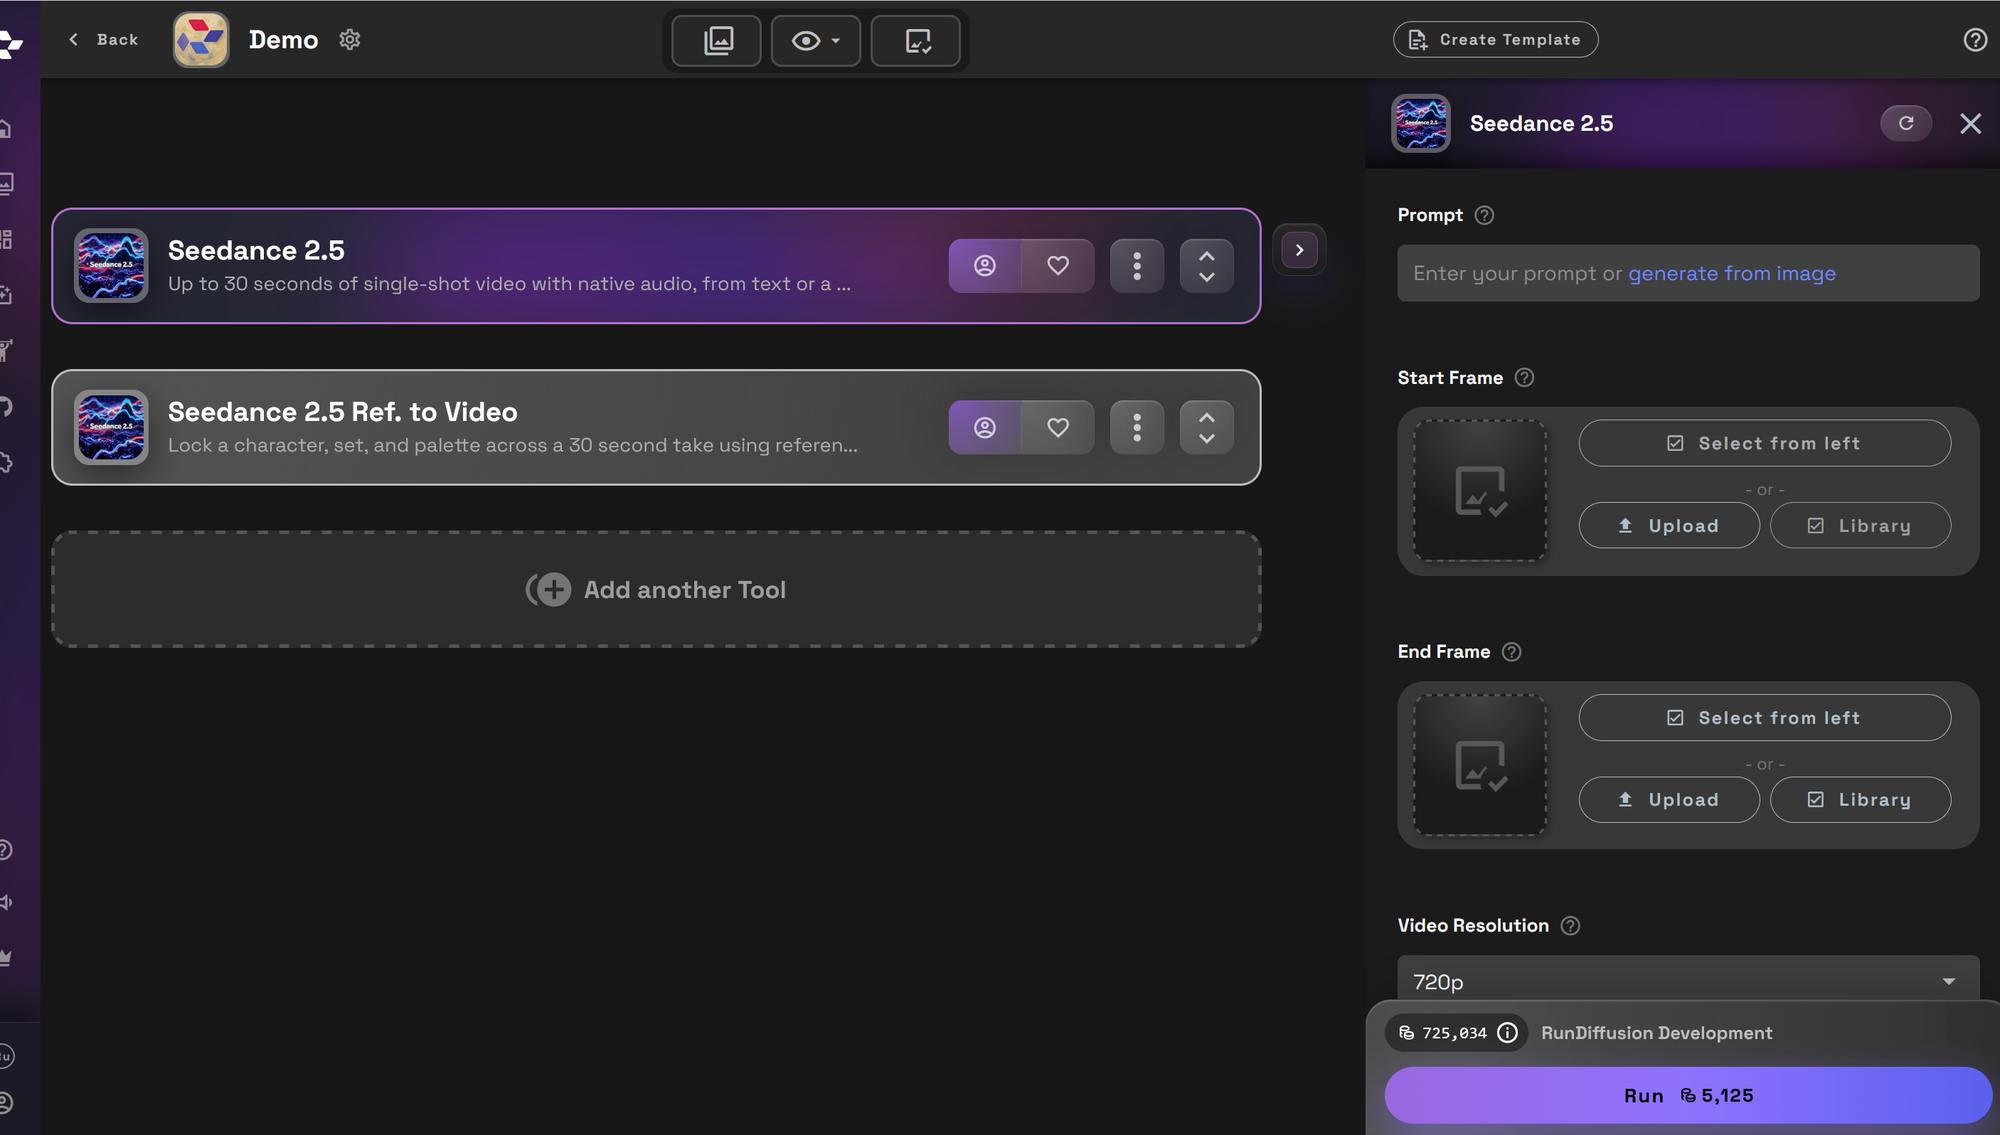Click the reorder arrows on Seedance 2.5 card
Image resolution: width=2000 pixels, height=1135 pixels.
click(1207, 266)
